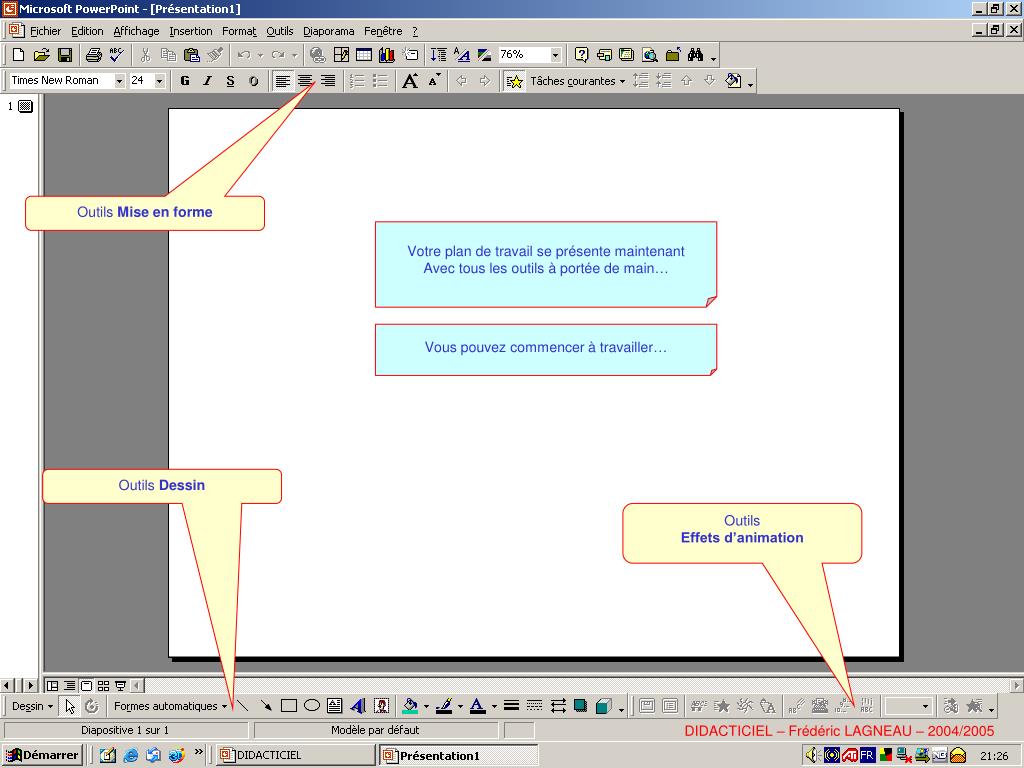Viewport: 1024px width, 768px height.
Task: Toggle Italic (I) formatting
Action: click(x=208, y=81)
